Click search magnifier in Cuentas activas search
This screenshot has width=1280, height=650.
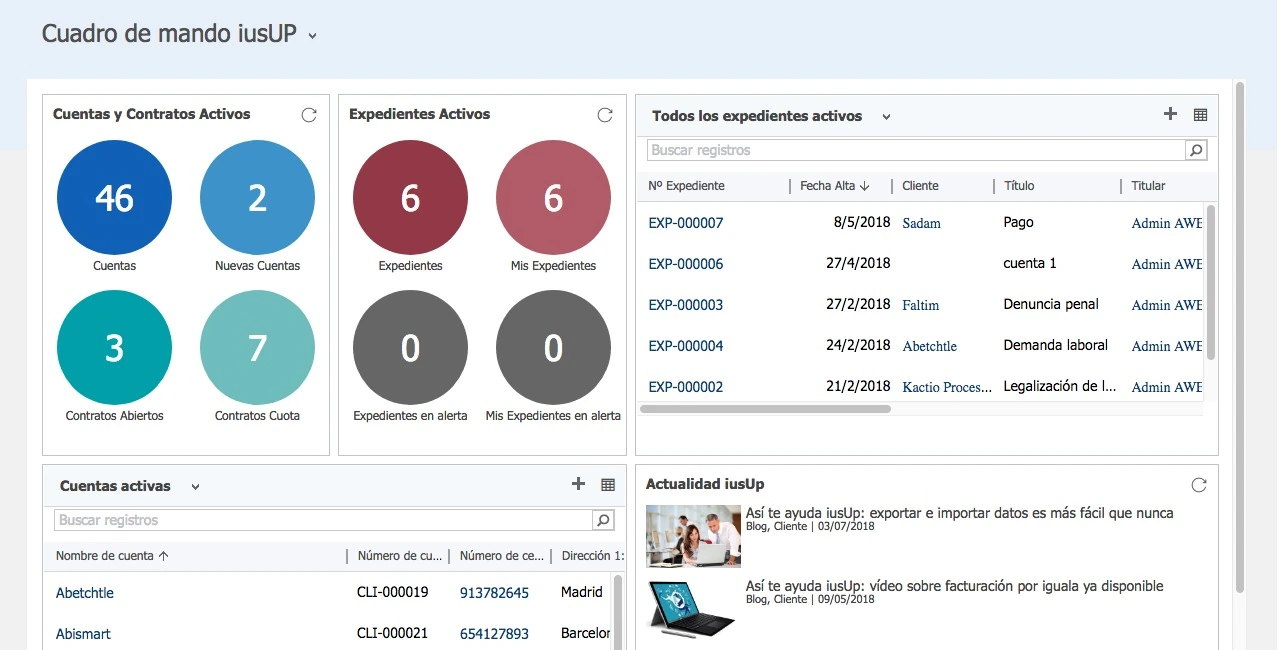pos(603,520)
